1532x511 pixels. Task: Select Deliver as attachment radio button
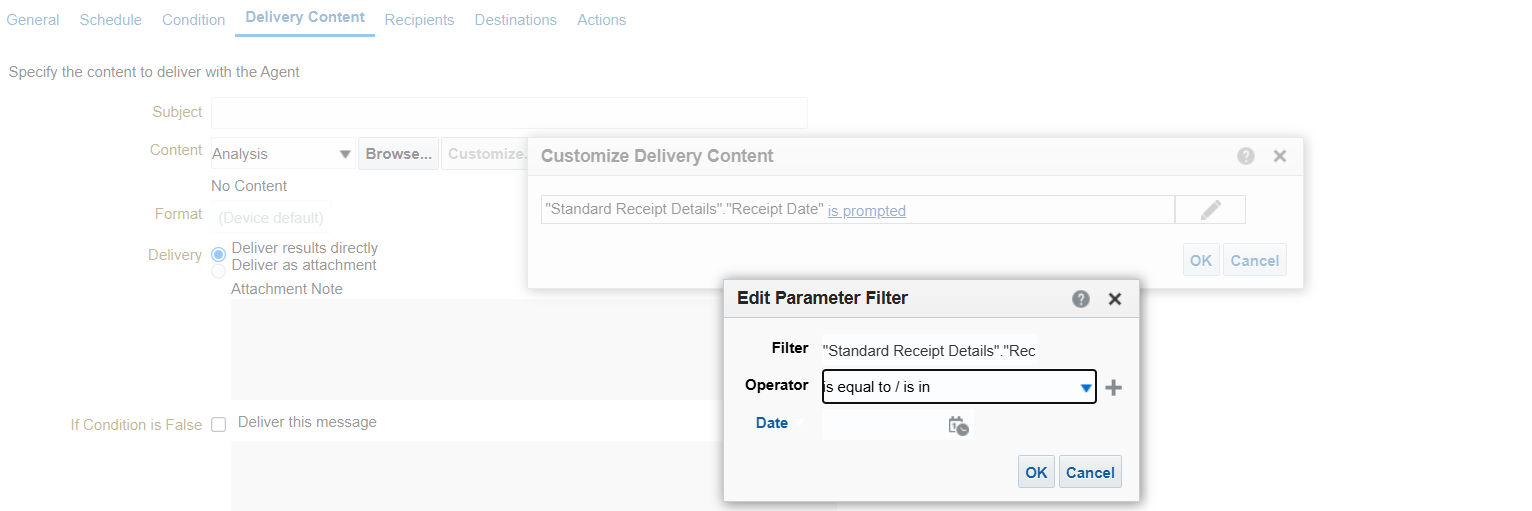(x=219, y=271)
